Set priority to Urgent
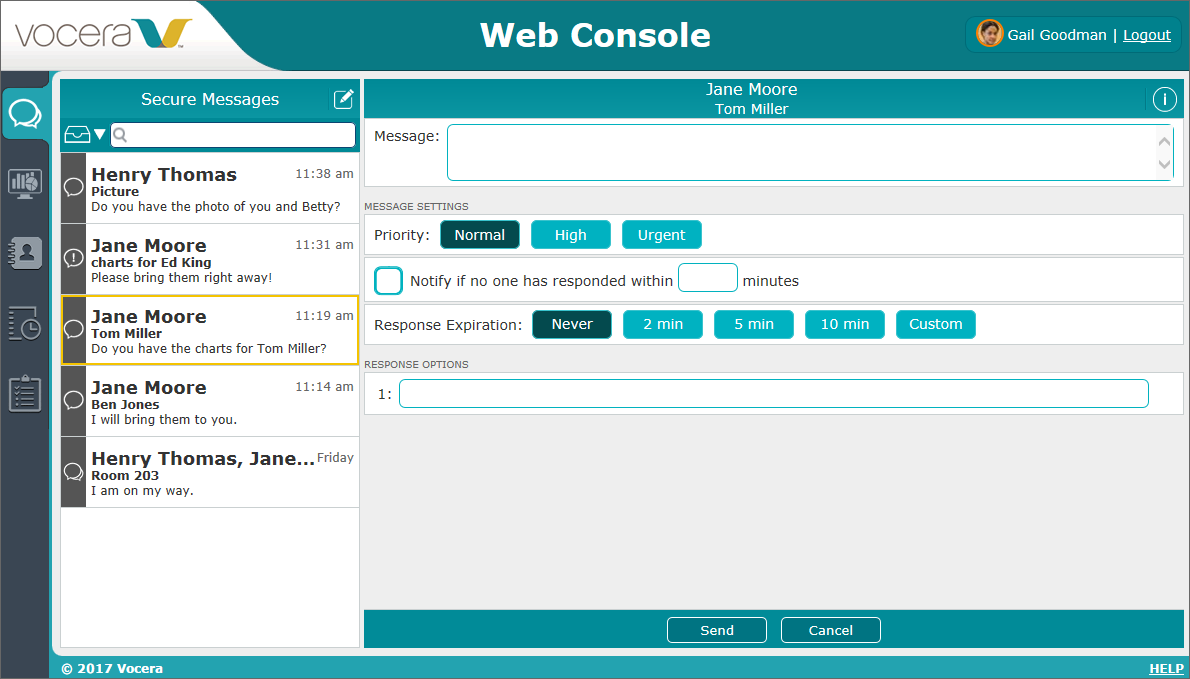1190x679 pixels. pyautogui.click(x=662, y=234)
